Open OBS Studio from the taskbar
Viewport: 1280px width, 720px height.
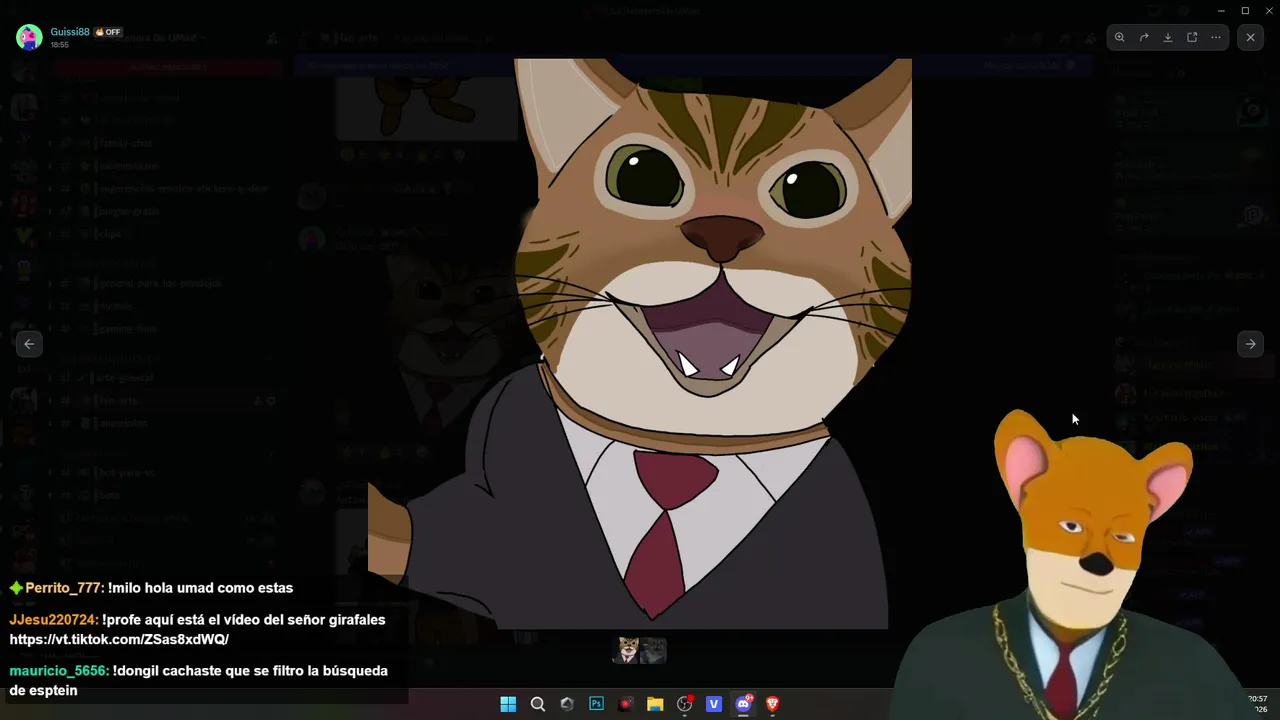(x=685, y=704)
